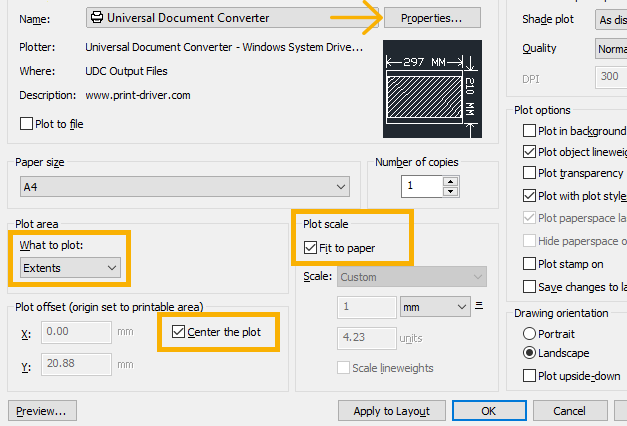
Task: Click the number of copies field
Action: tap(422, 186)
